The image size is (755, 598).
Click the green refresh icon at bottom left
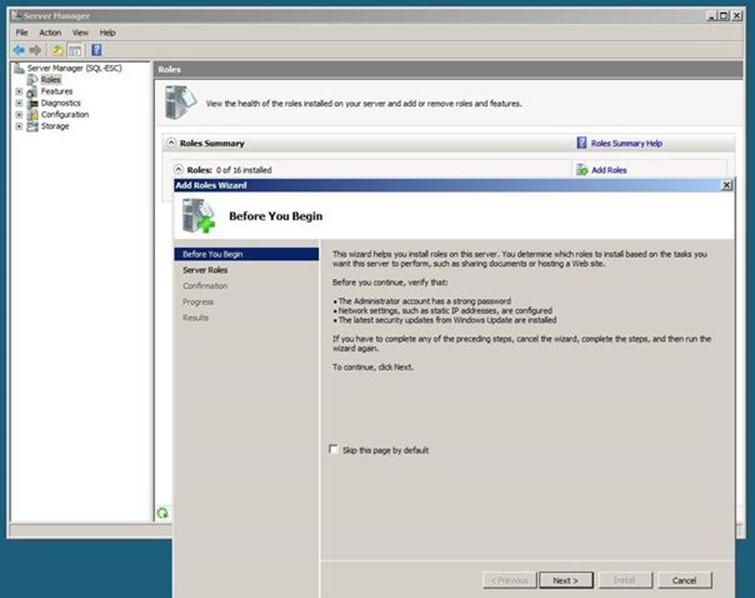click(163, 513)
